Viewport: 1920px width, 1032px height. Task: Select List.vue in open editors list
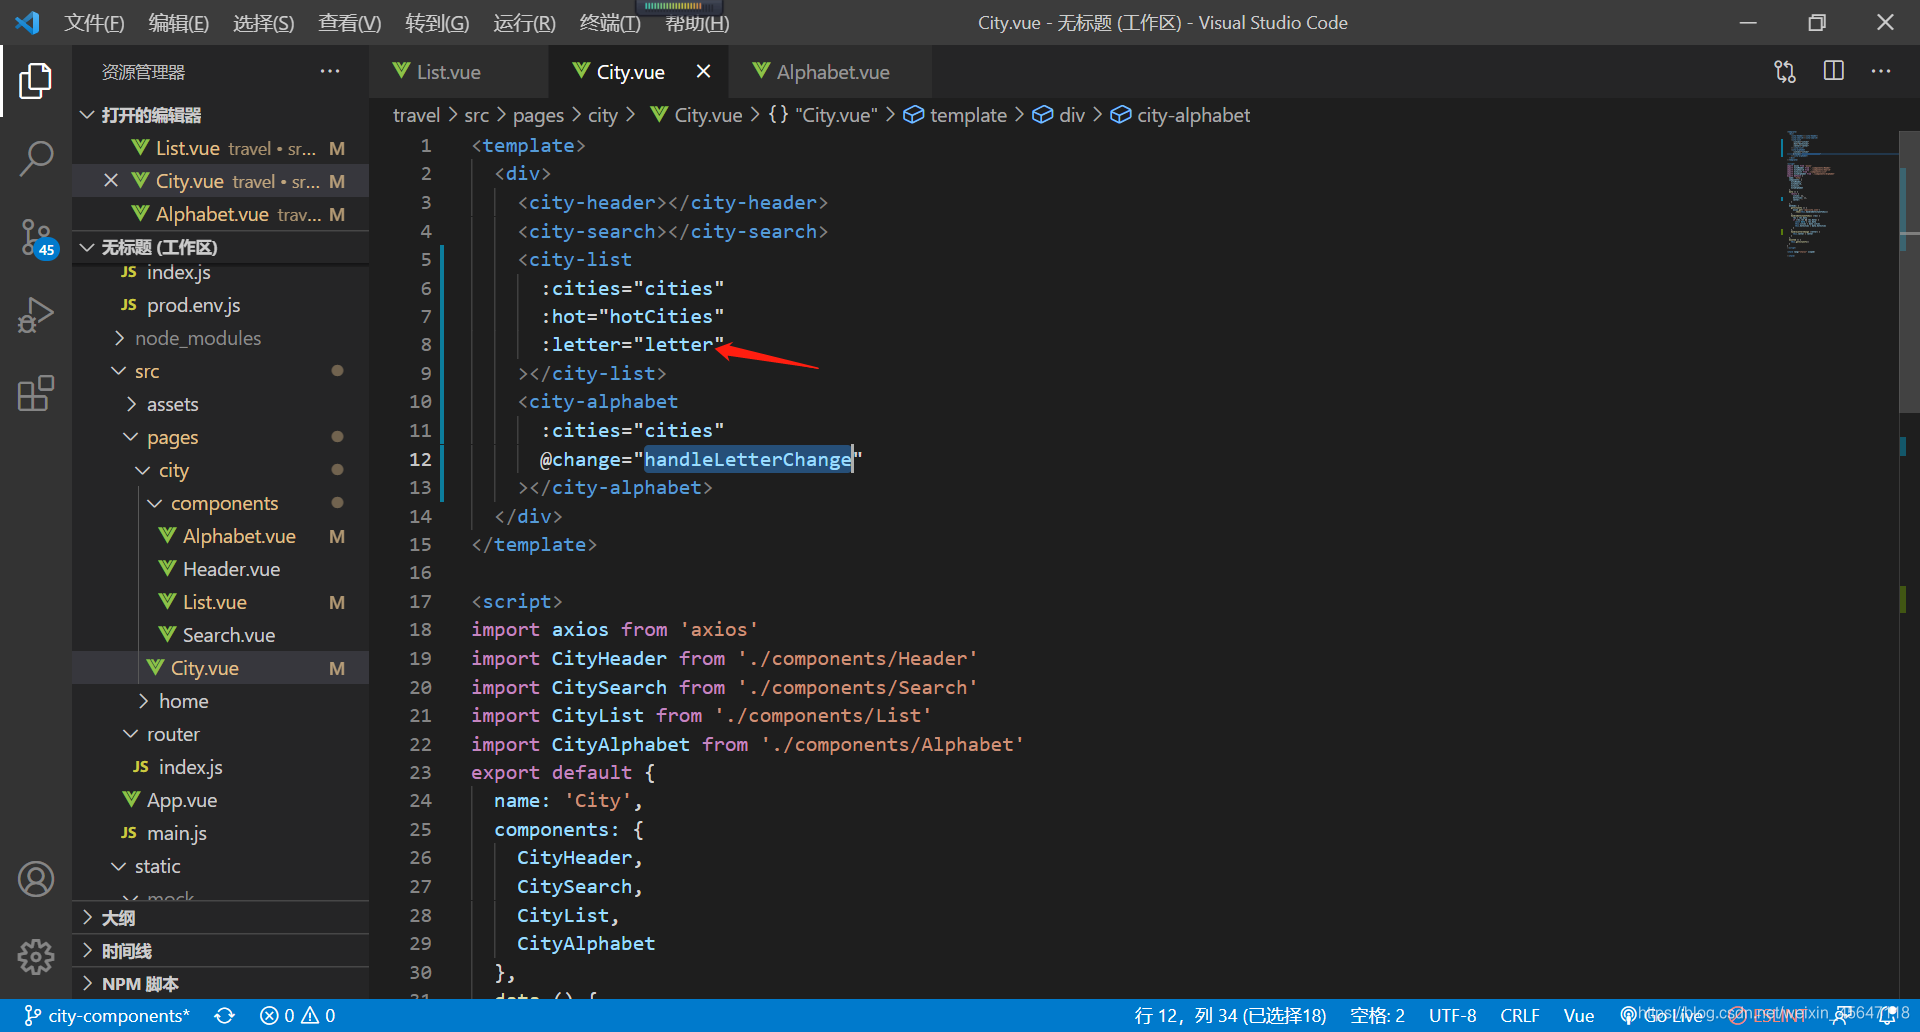tap(220, 148)
